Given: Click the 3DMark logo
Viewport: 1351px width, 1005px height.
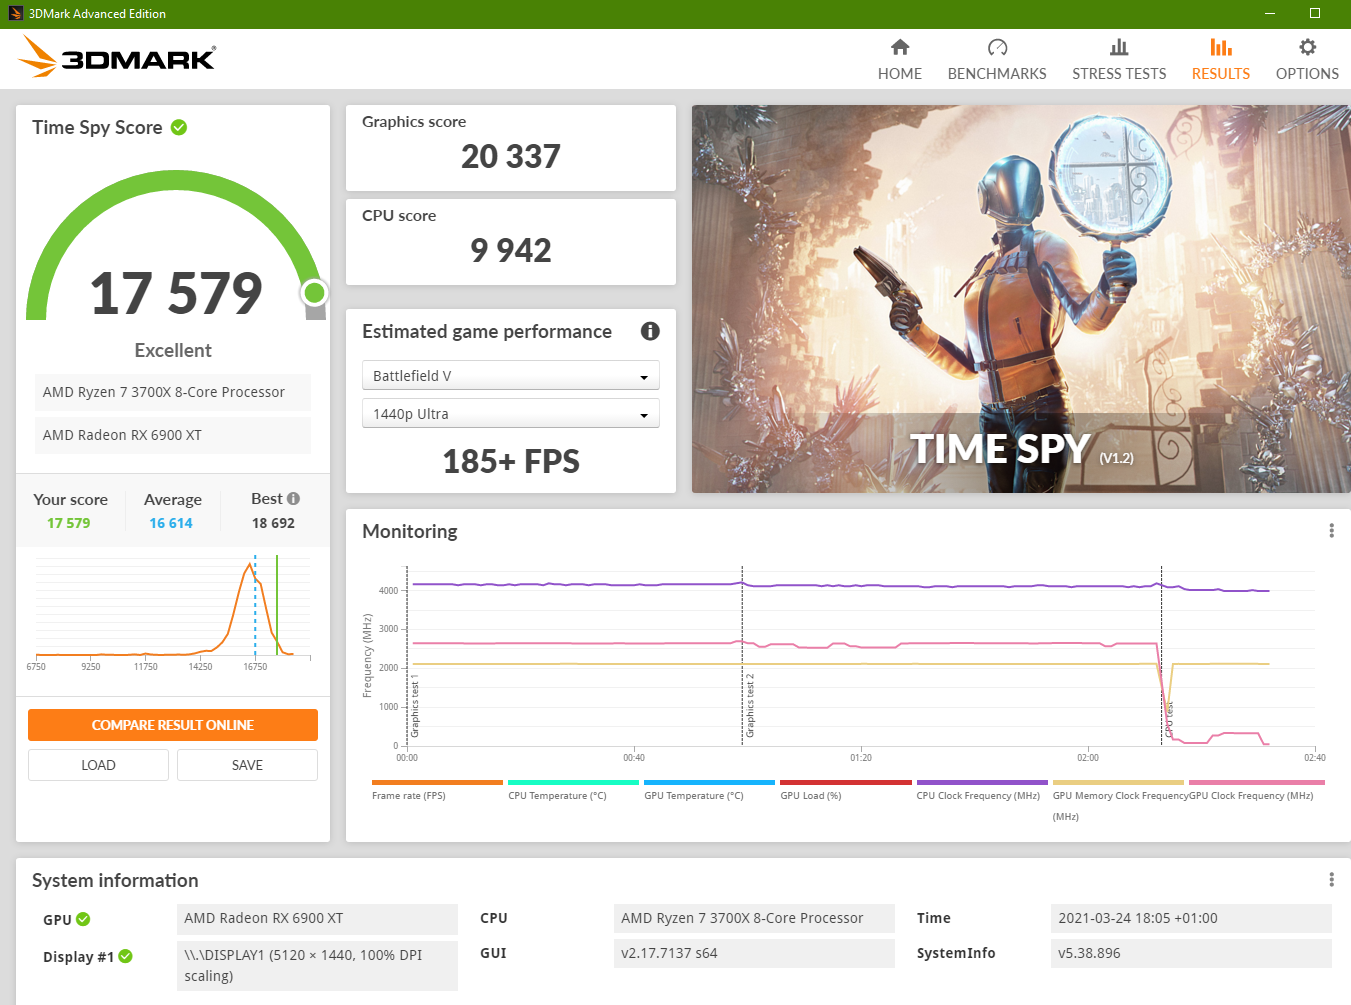Looking at the screenshot, I should (117, 57).
